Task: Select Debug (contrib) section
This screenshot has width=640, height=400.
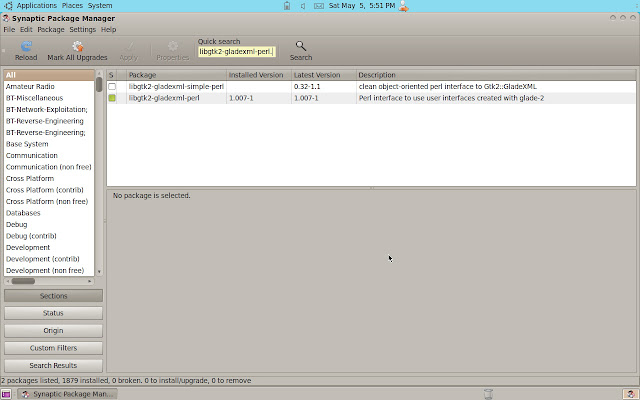Action: (49, 236)
